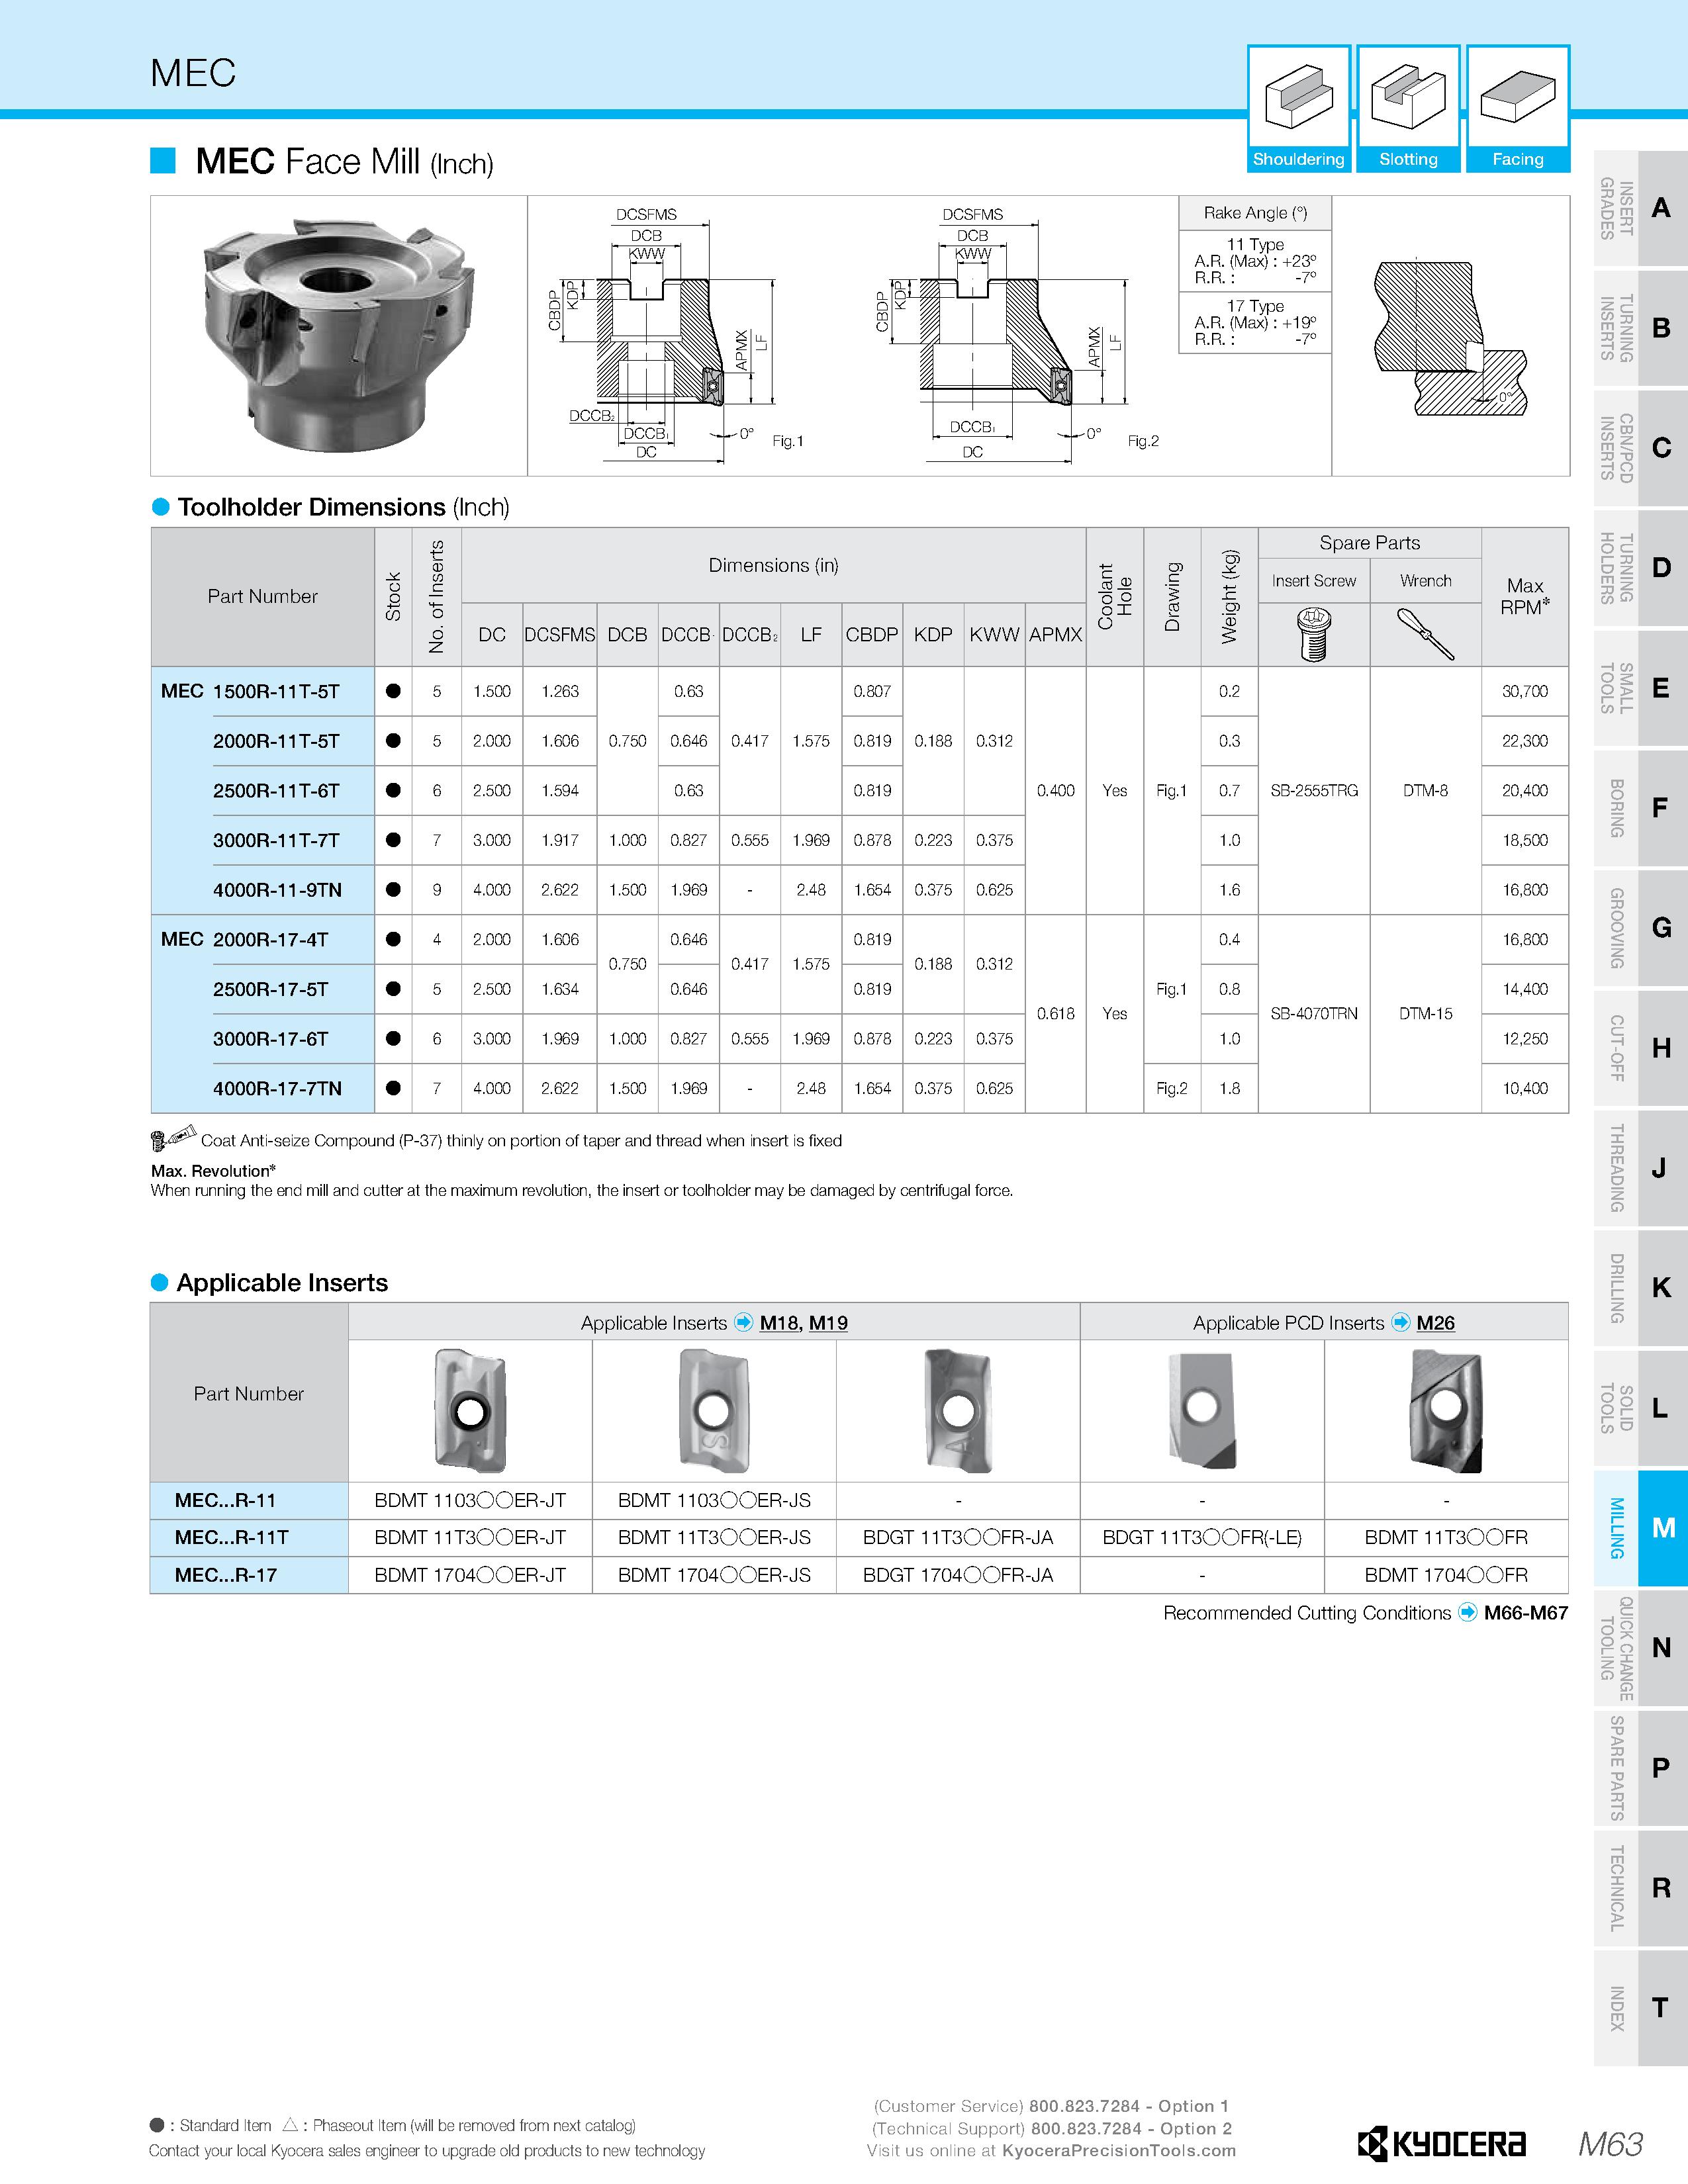This screenshot has height=2184, width=1688.
Task: Go to section E Small Tools tab
Action: [x=1640, y=688]
